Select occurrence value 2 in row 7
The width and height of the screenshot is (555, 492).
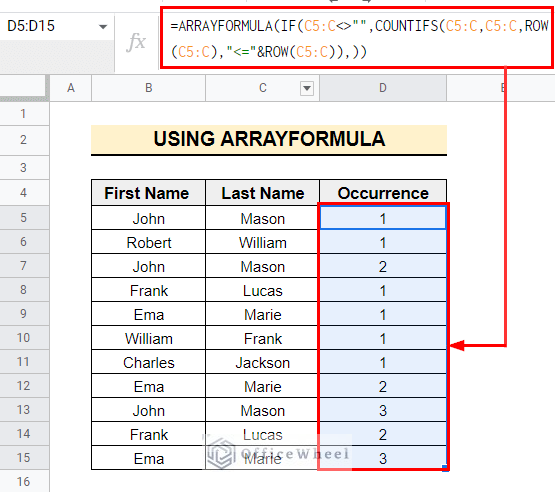[383, 267]
